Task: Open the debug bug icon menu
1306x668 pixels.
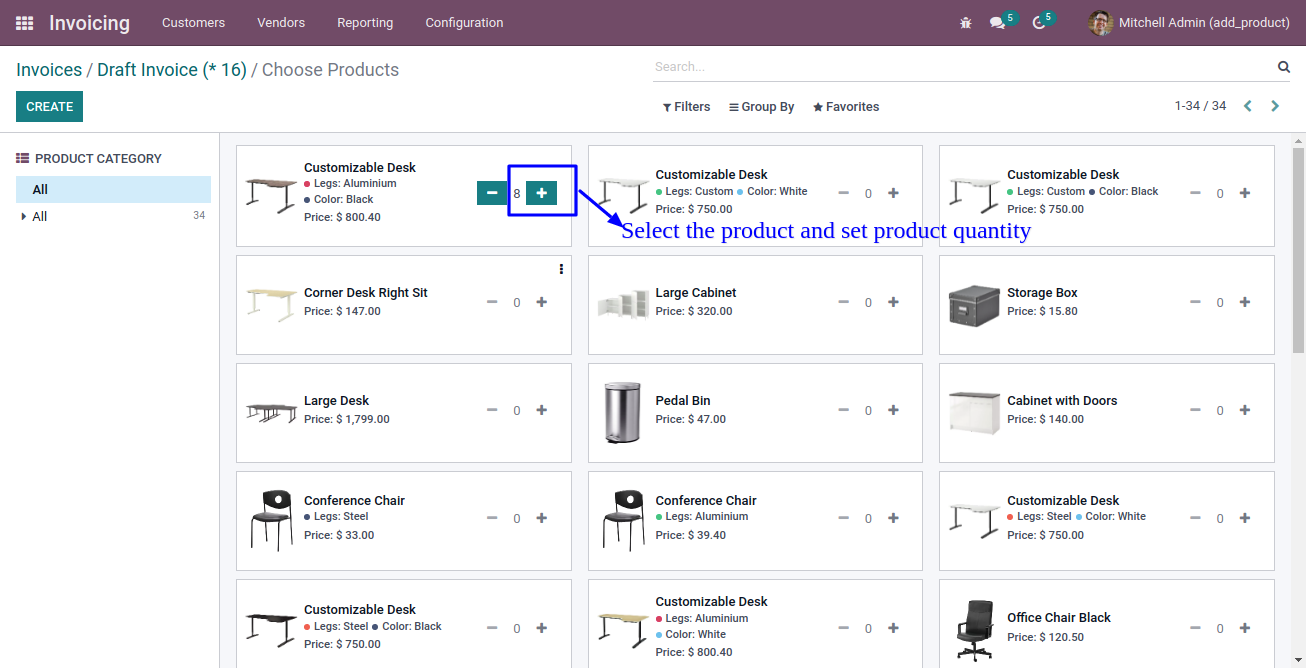Action: (965, 22)
